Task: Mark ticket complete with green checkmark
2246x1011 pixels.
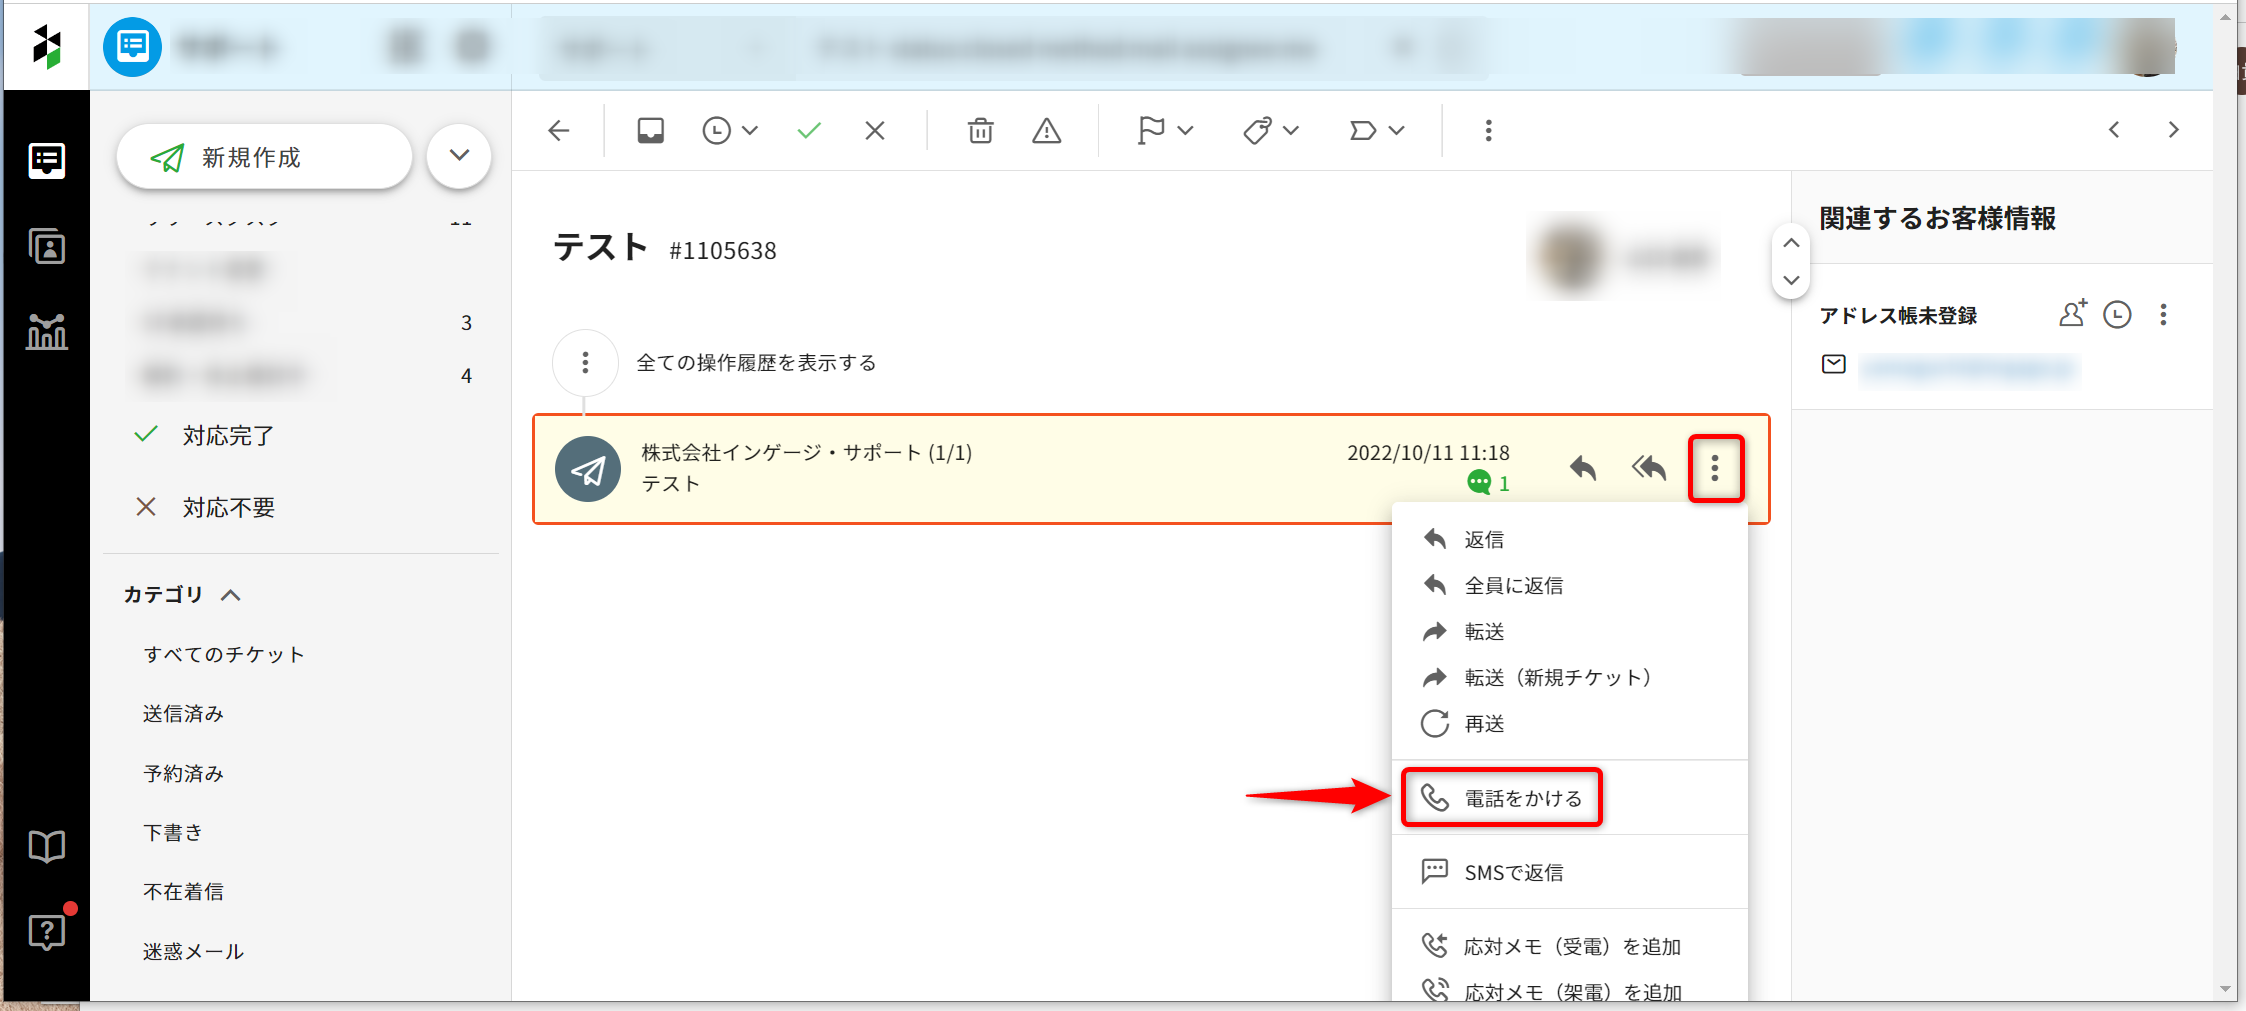Action: coord(809,131)
